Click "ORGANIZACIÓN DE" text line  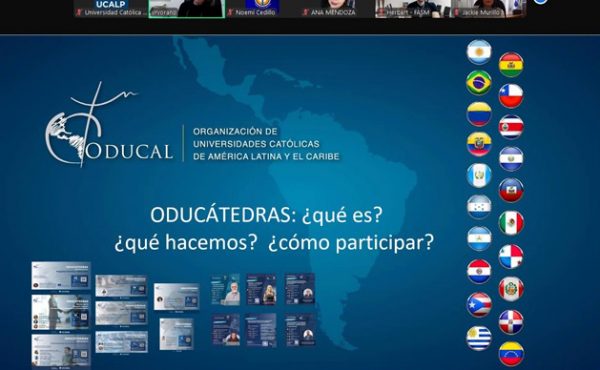point(235,132)
